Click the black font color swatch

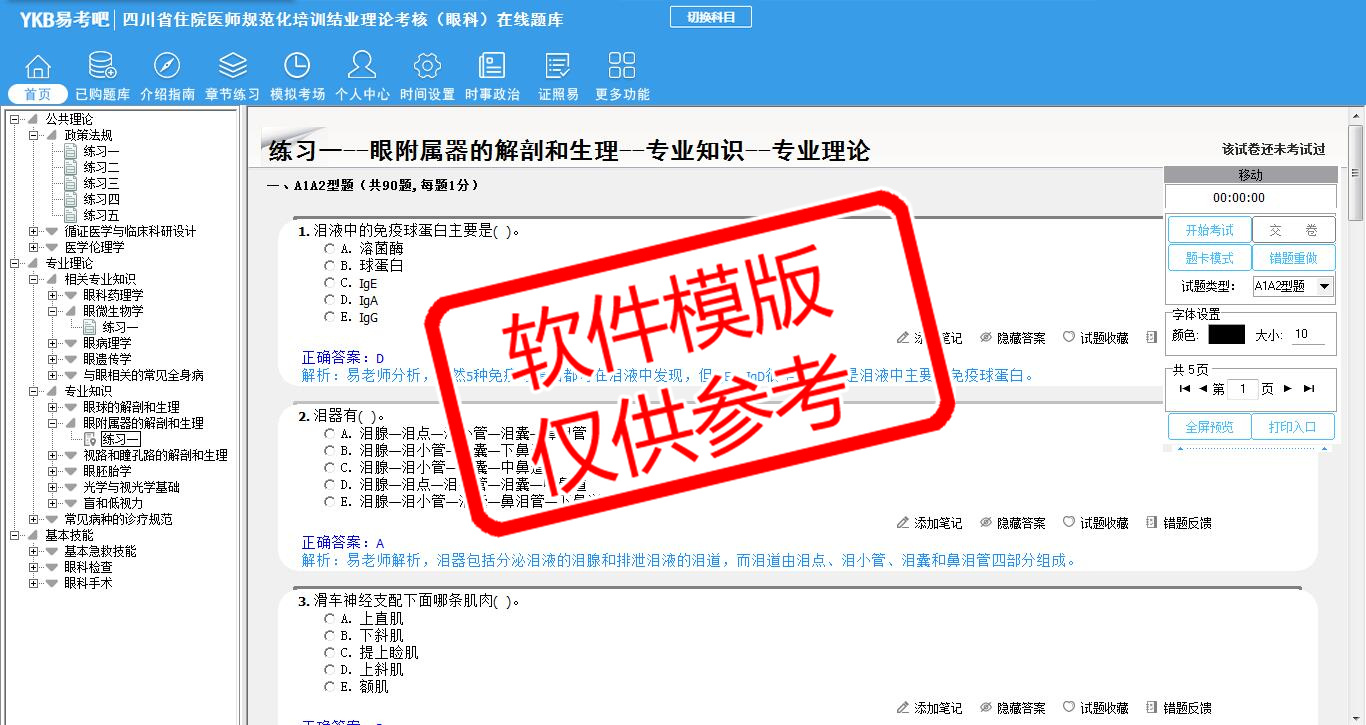pos(1226,335)
